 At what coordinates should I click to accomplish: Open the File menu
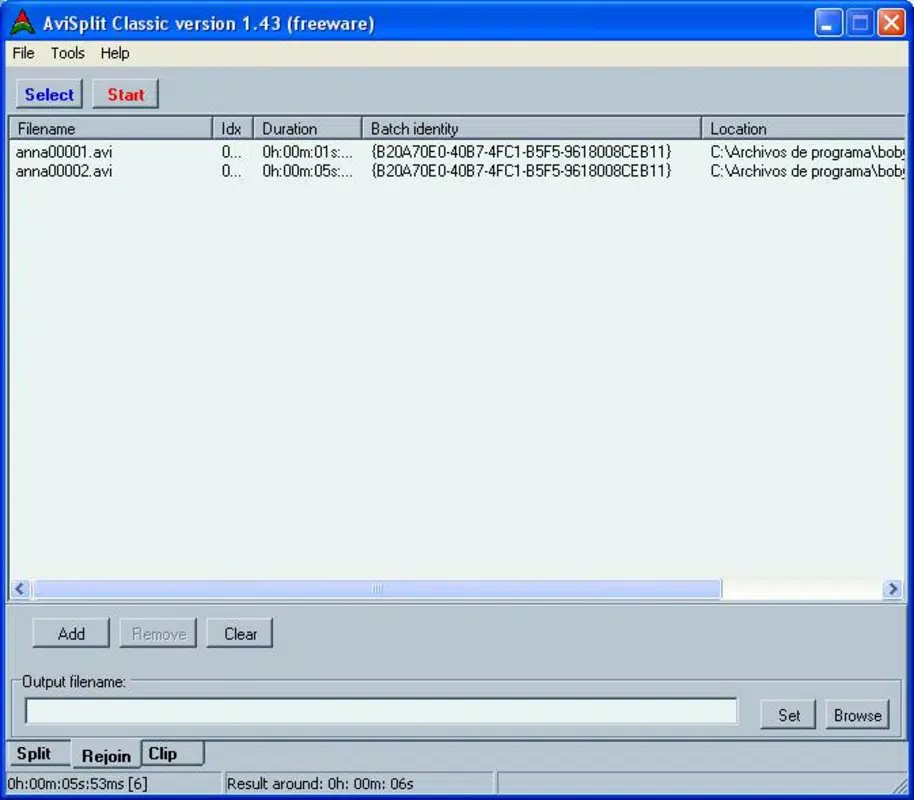click(x=23, y=53)
